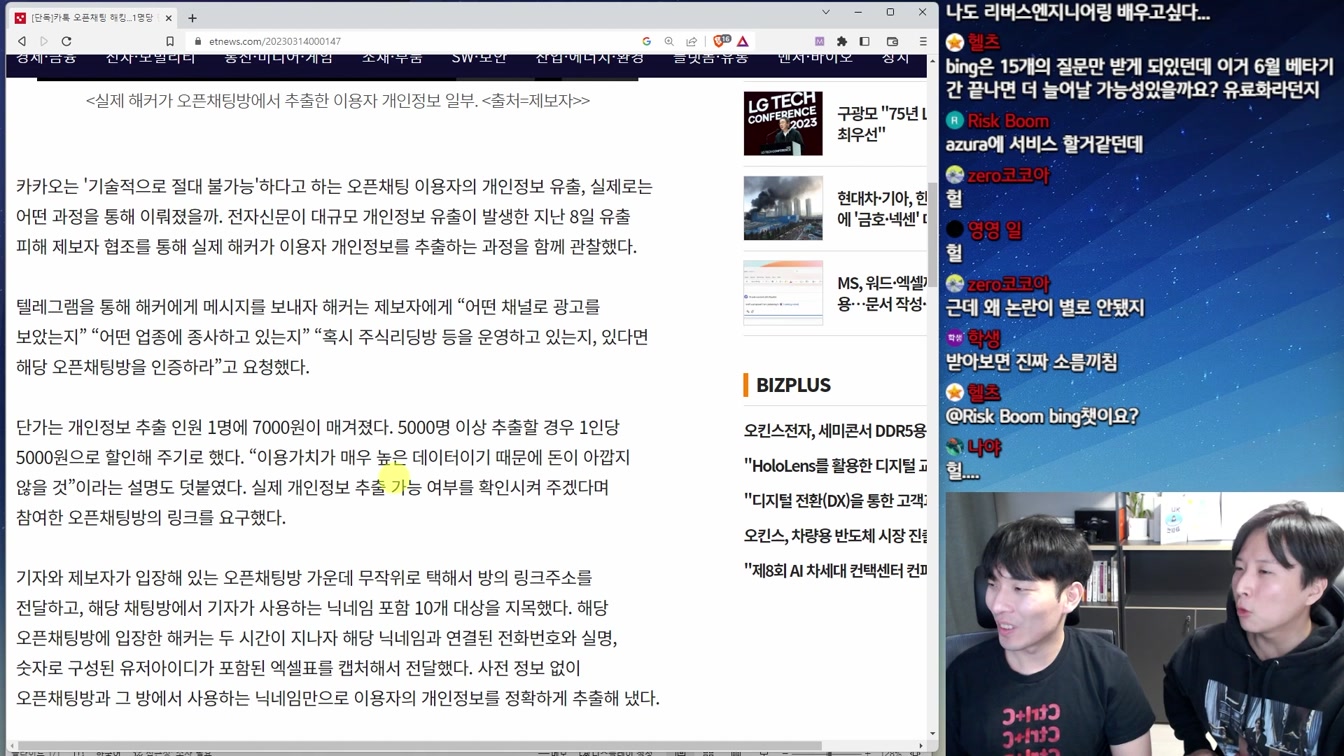Click the chat message azura에 서비스 할거같던데

point(1044,144)
